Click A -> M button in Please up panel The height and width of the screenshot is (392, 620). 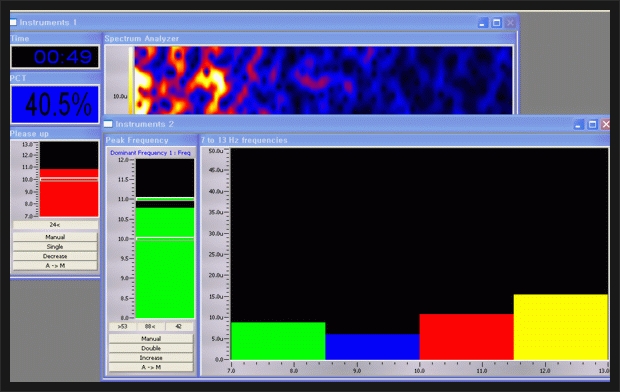tap(55, 265)
